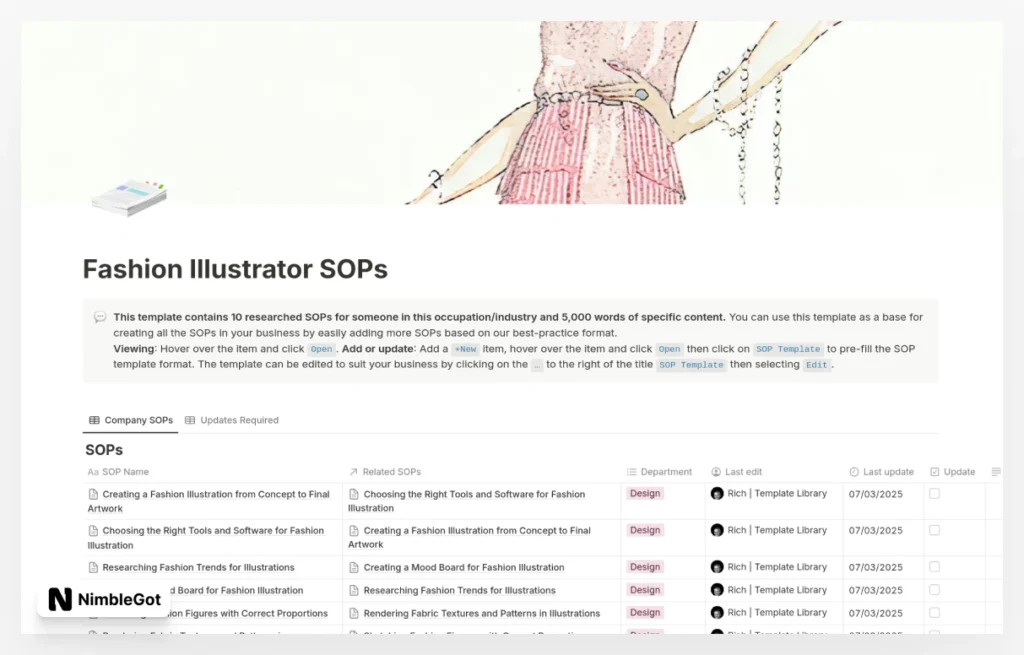The height and width of the screenshot is (655, 1024).
Task: Click 07/03/2025 date in the first row
Action: pos(875,494)
